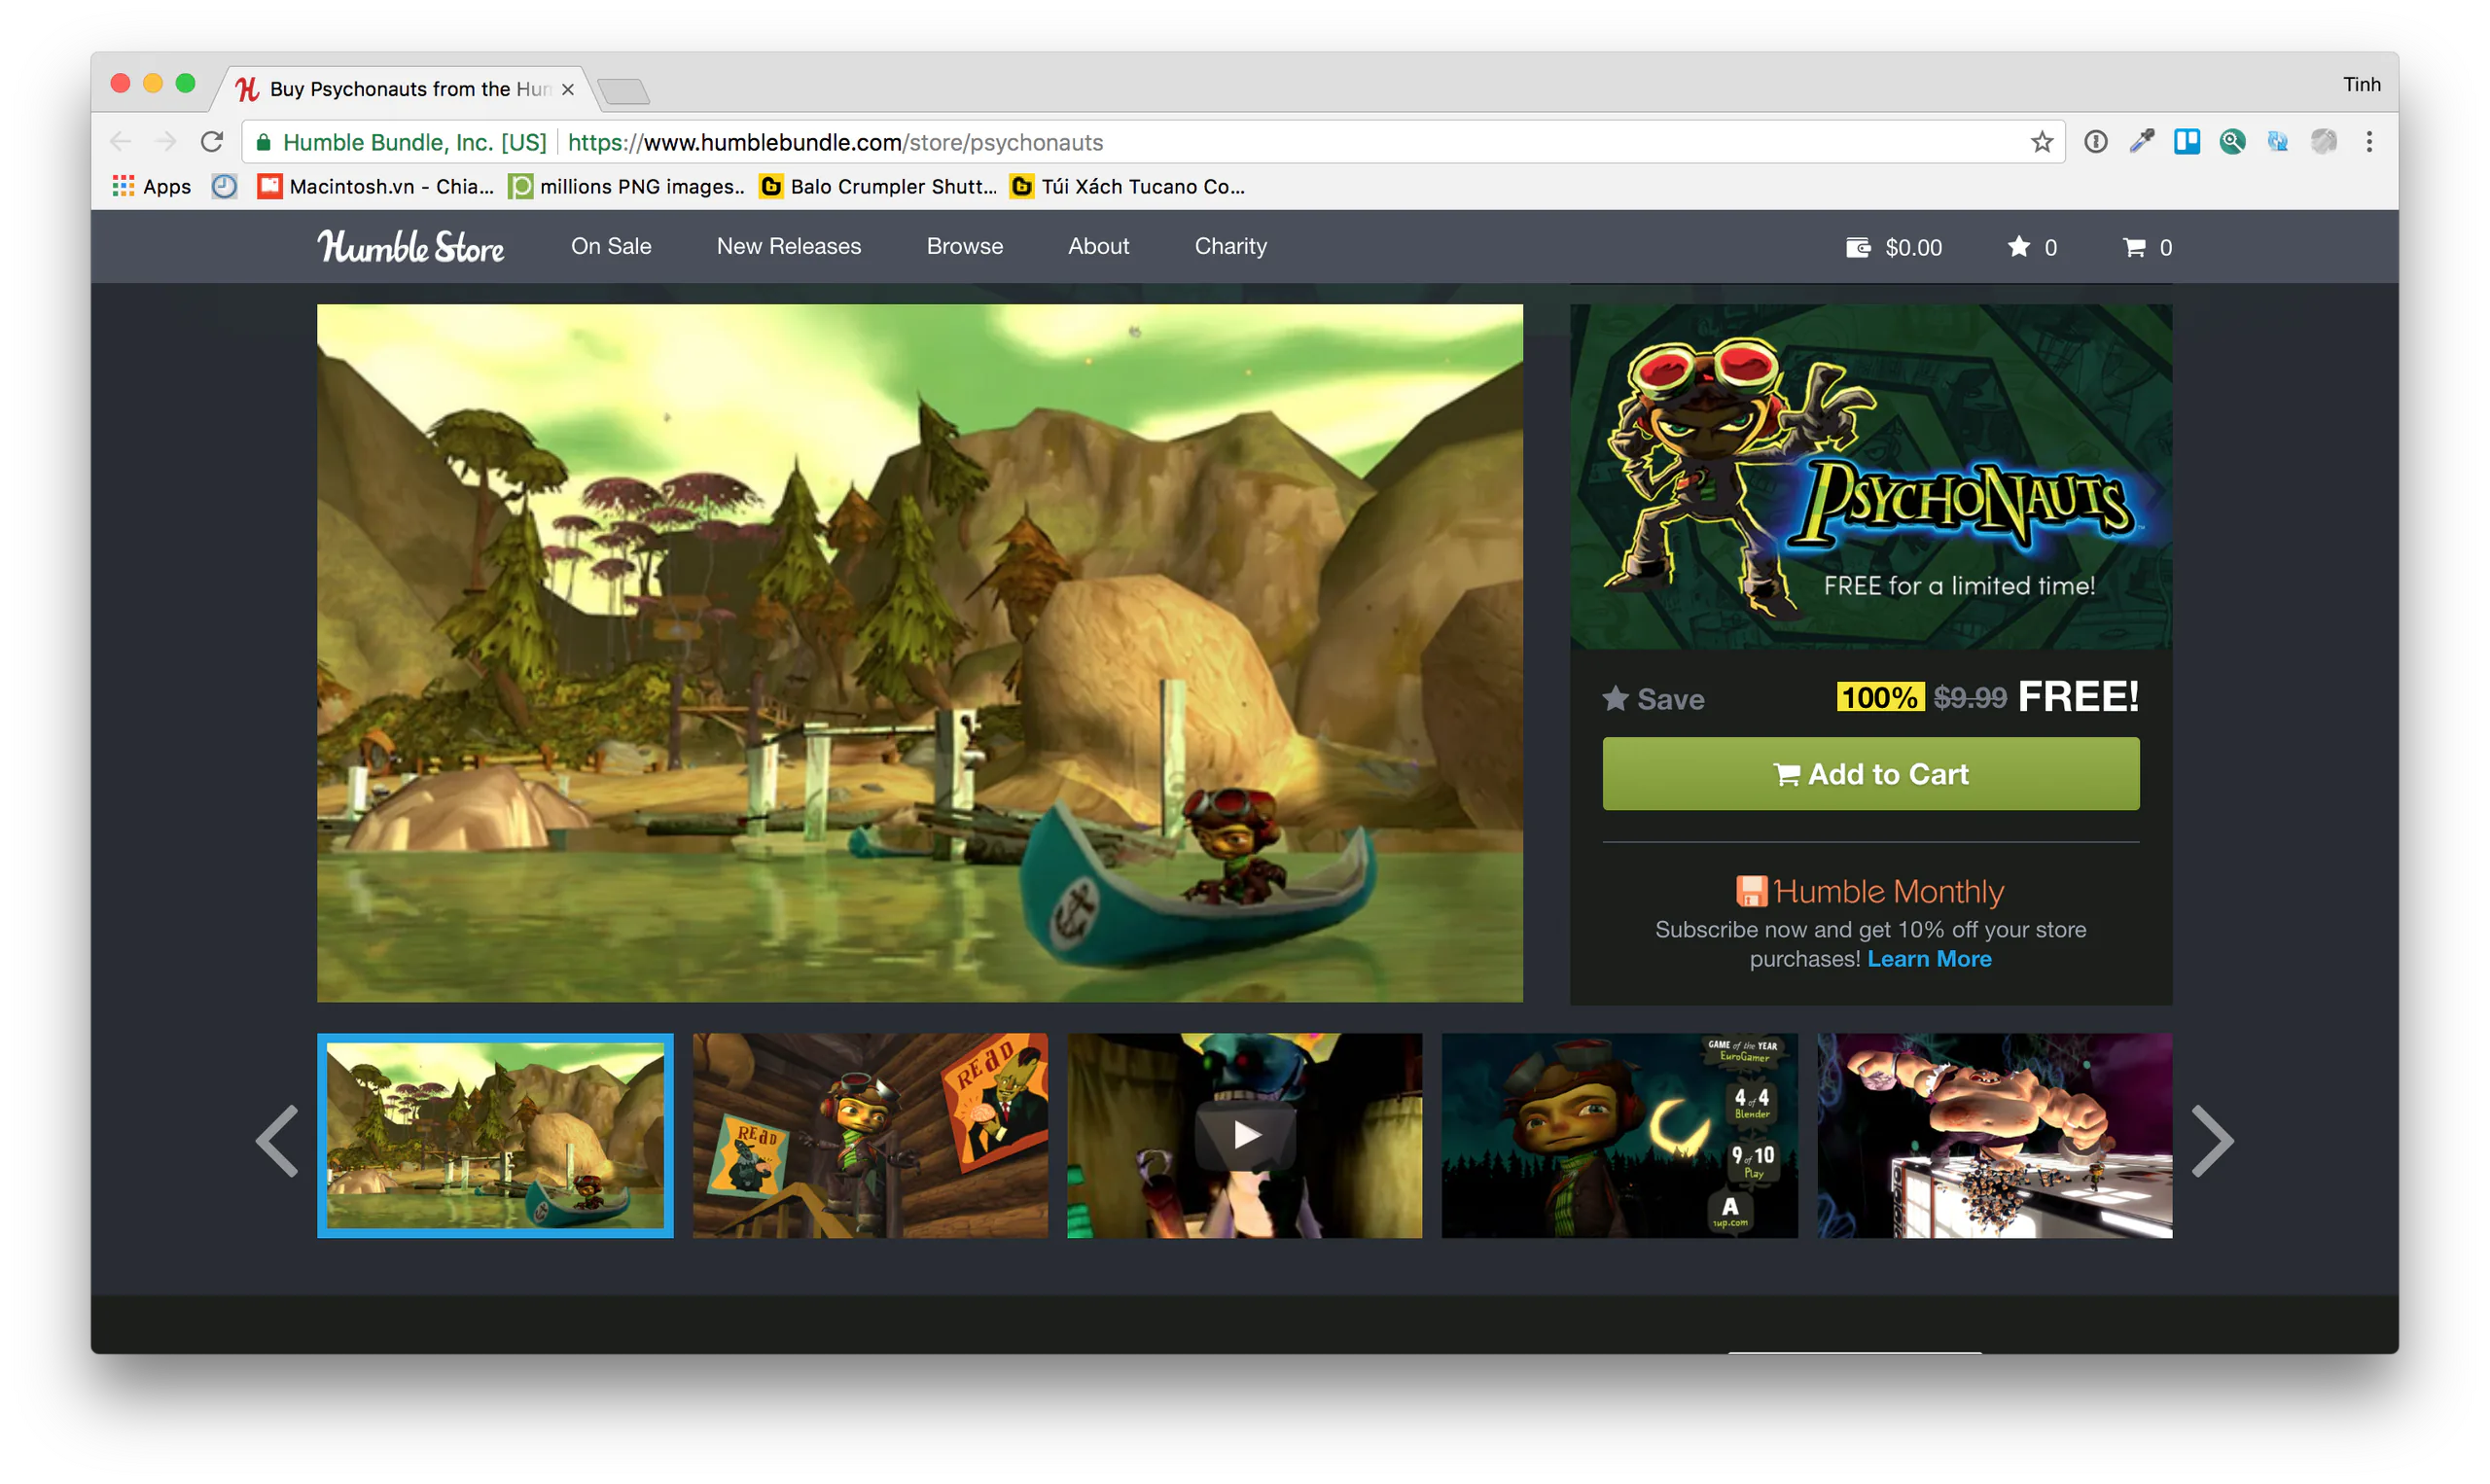The width and height of the screenshot is (2490, 1484).
Task: Open the Browse menu
Action: [964, 246]
